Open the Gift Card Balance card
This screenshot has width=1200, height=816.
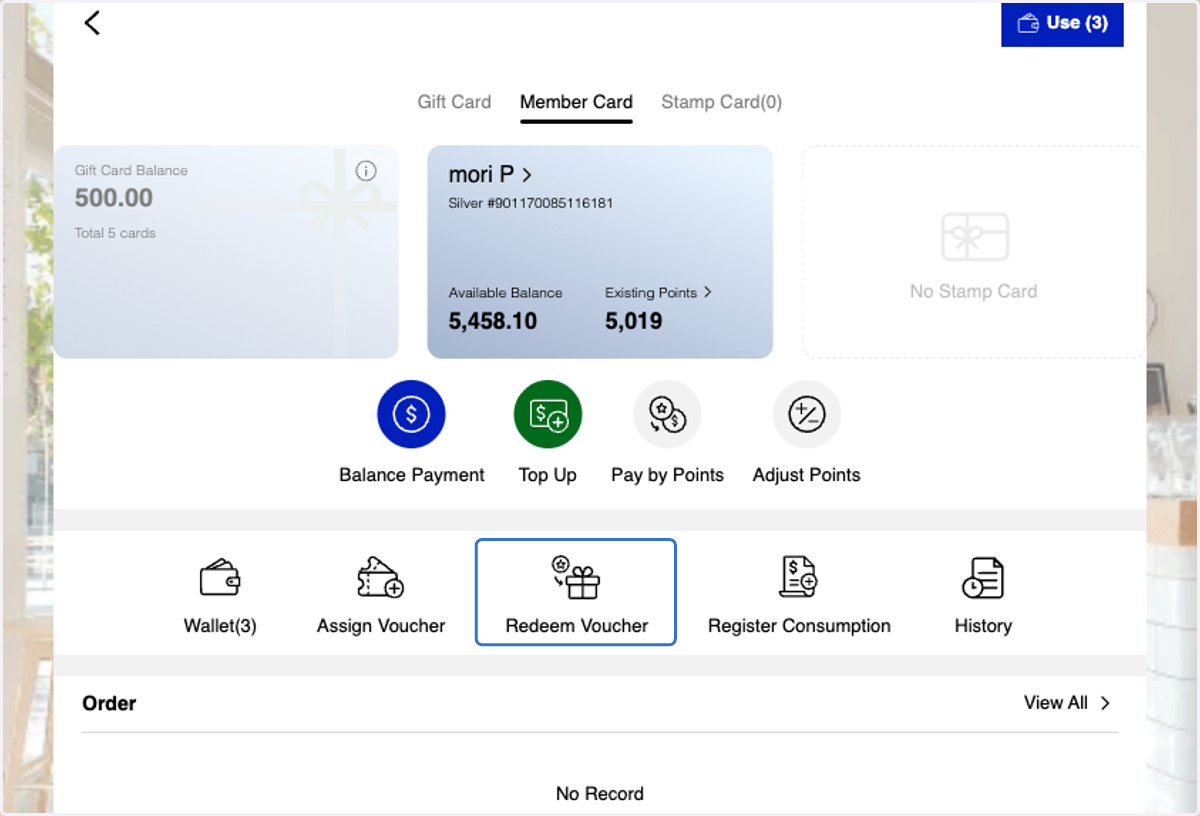click(226, 252)
